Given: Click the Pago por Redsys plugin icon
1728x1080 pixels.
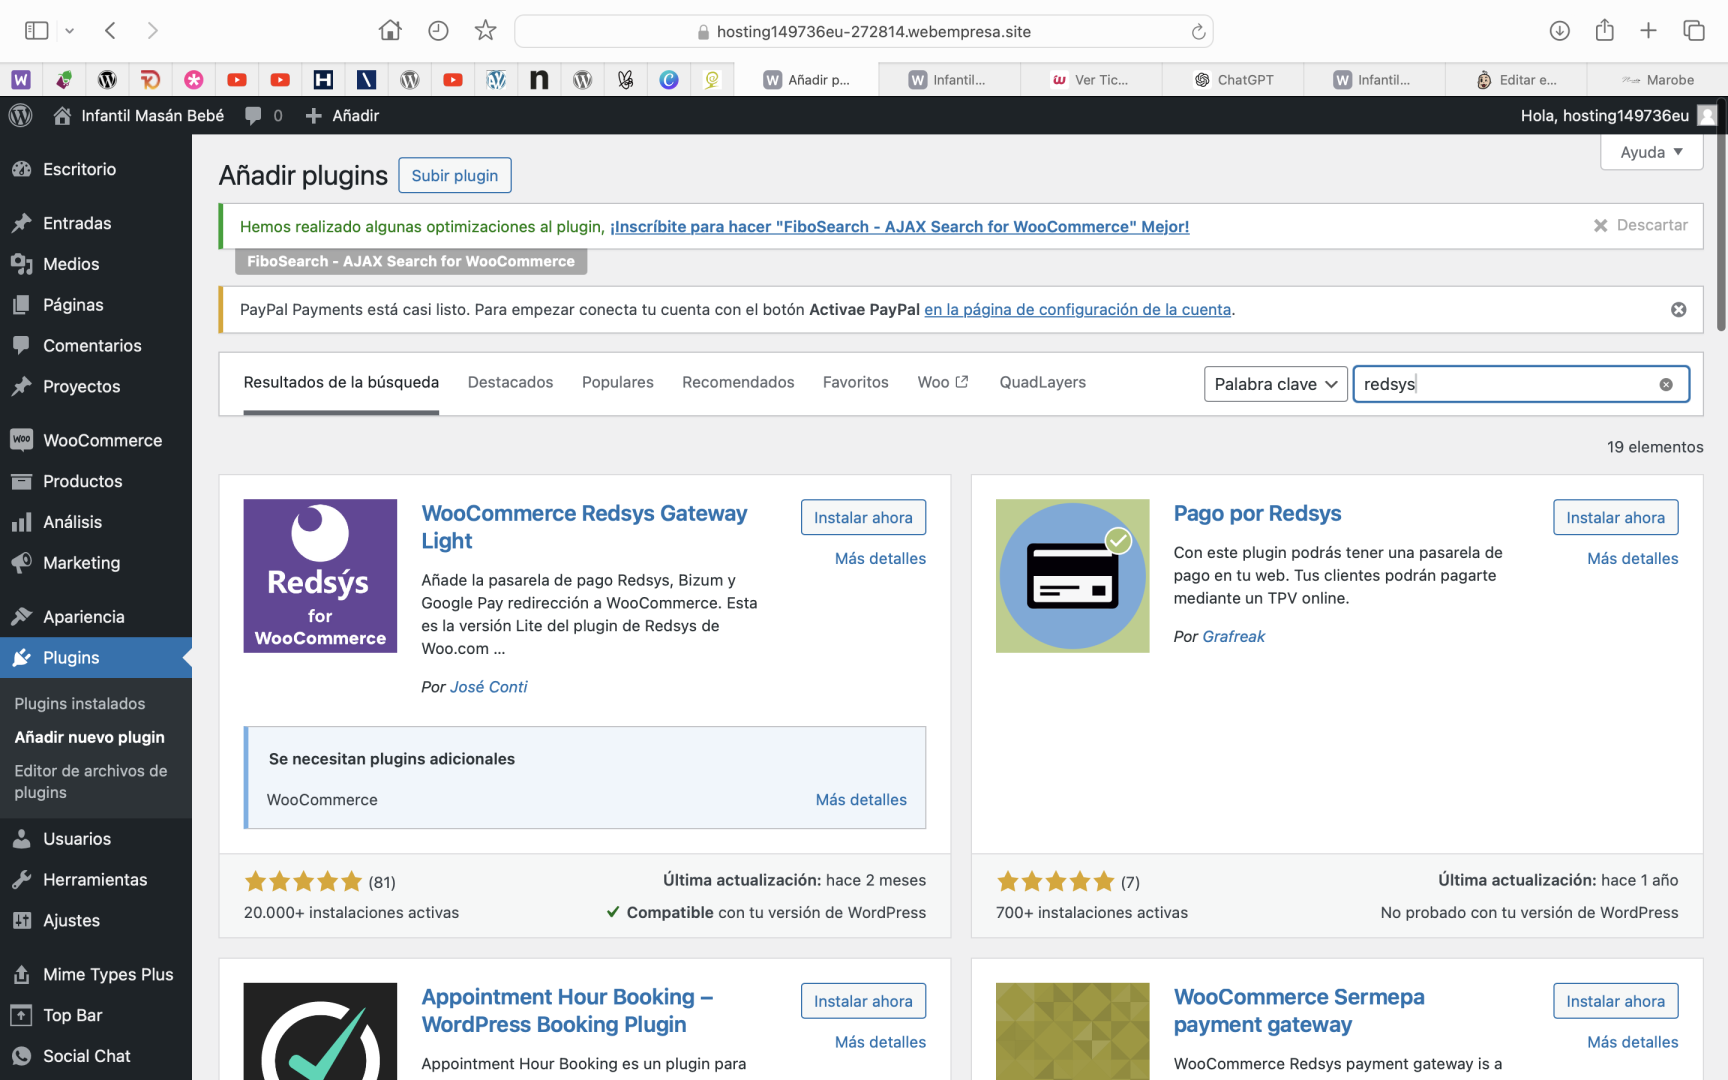Looking at the screenshot, I should click(1072, 576).
